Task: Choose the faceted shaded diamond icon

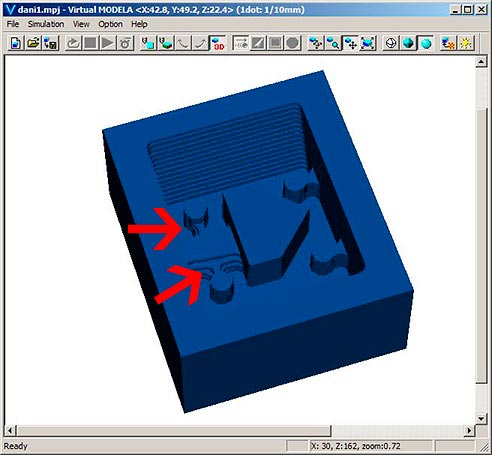Action: pos(408,43)
